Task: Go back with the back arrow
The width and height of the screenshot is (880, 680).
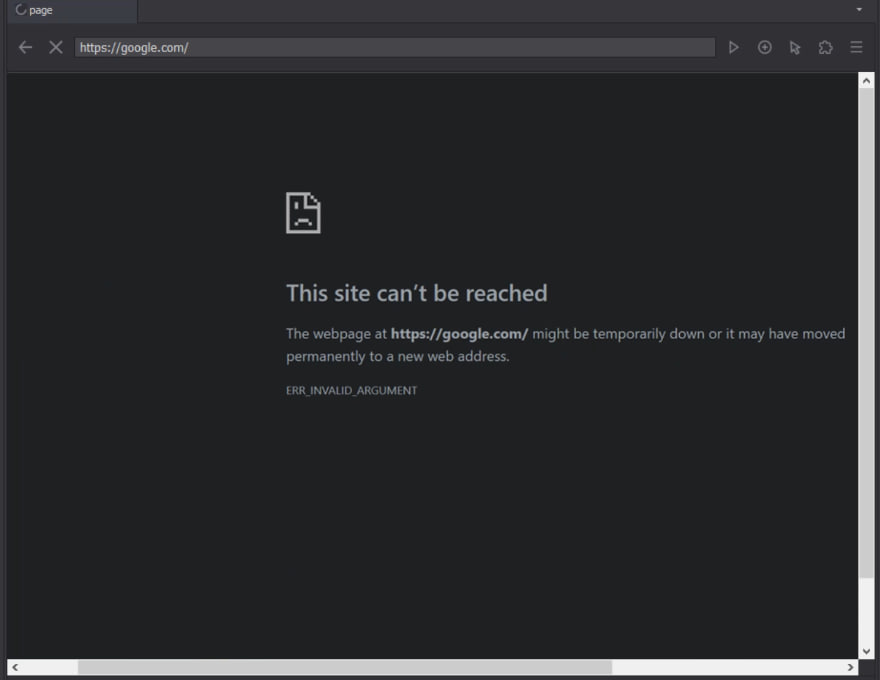Action: coord(25,48)
